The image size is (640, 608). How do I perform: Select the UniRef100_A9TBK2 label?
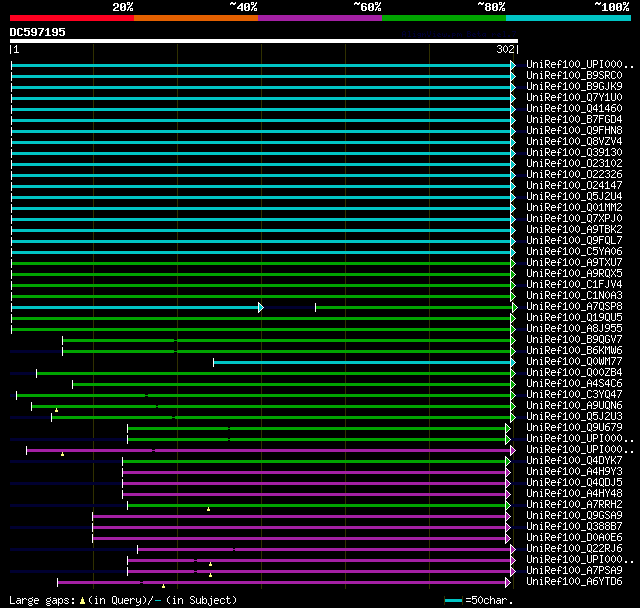point(574,230)
